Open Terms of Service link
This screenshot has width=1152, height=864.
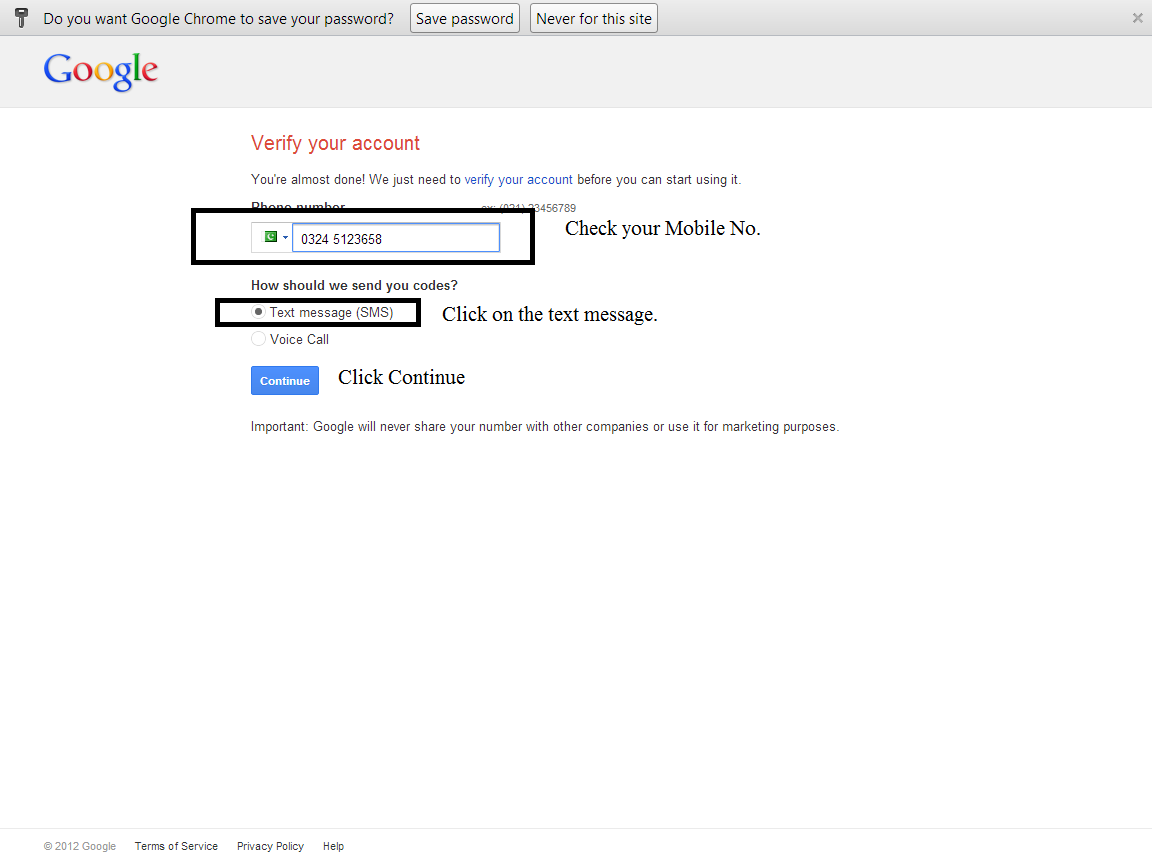tap(176, 846)
